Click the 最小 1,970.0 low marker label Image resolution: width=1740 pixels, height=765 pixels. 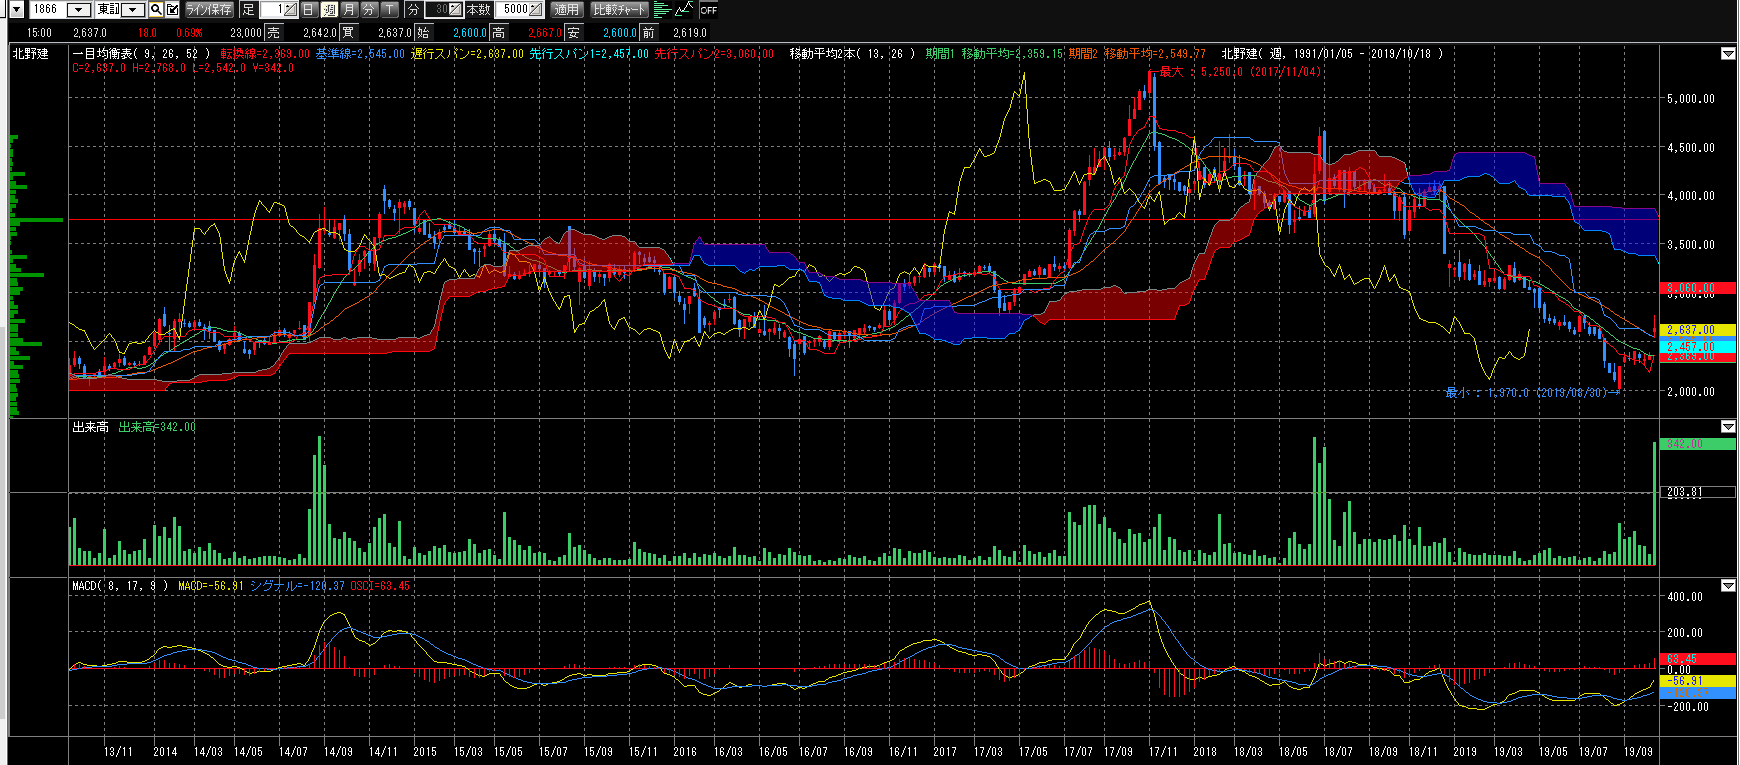[x=1530, y=393]
